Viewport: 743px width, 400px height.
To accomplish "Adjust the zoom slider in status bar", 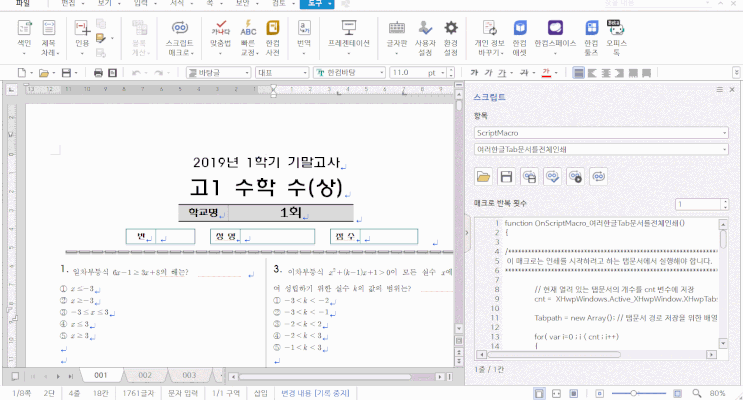I will [634, 393].
